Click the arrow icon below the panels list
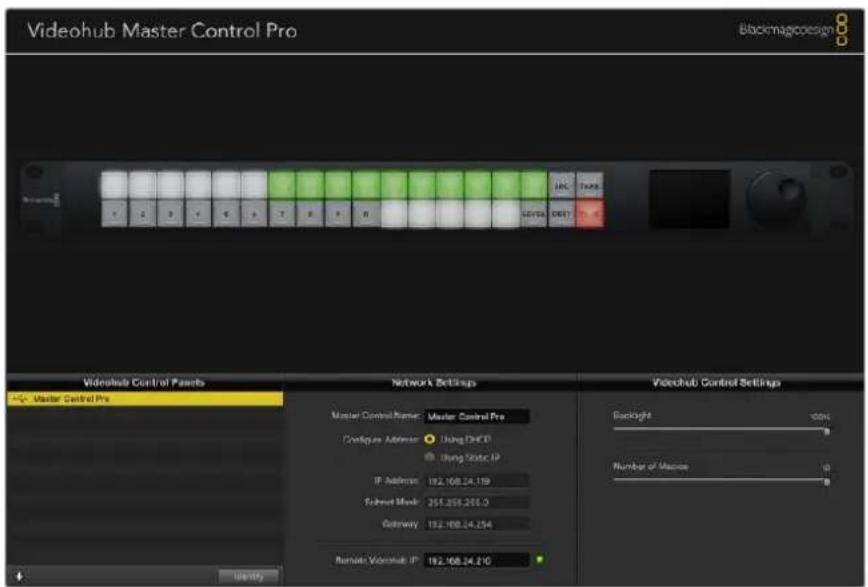The height and width of the screenshot is (587, 868). pos(19,576)
